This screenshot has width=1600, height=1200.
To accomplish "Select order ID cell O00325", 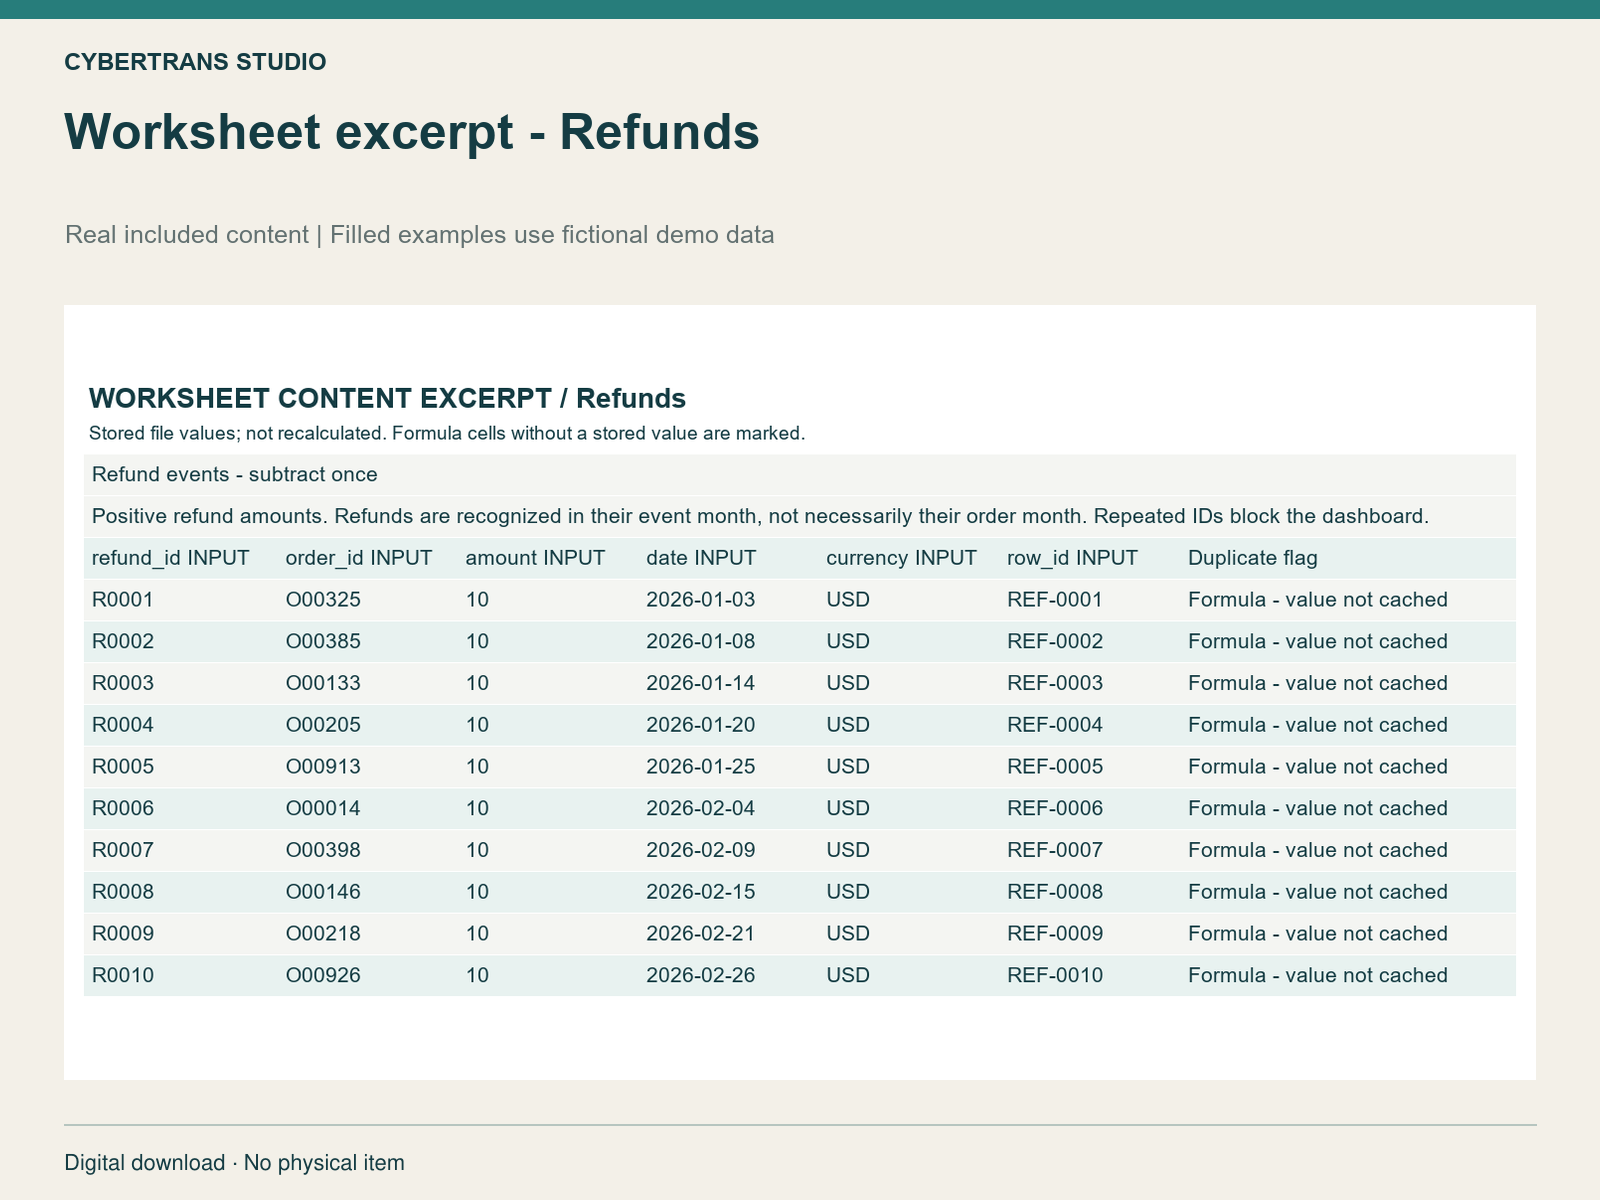I will [x=323, y=600].
